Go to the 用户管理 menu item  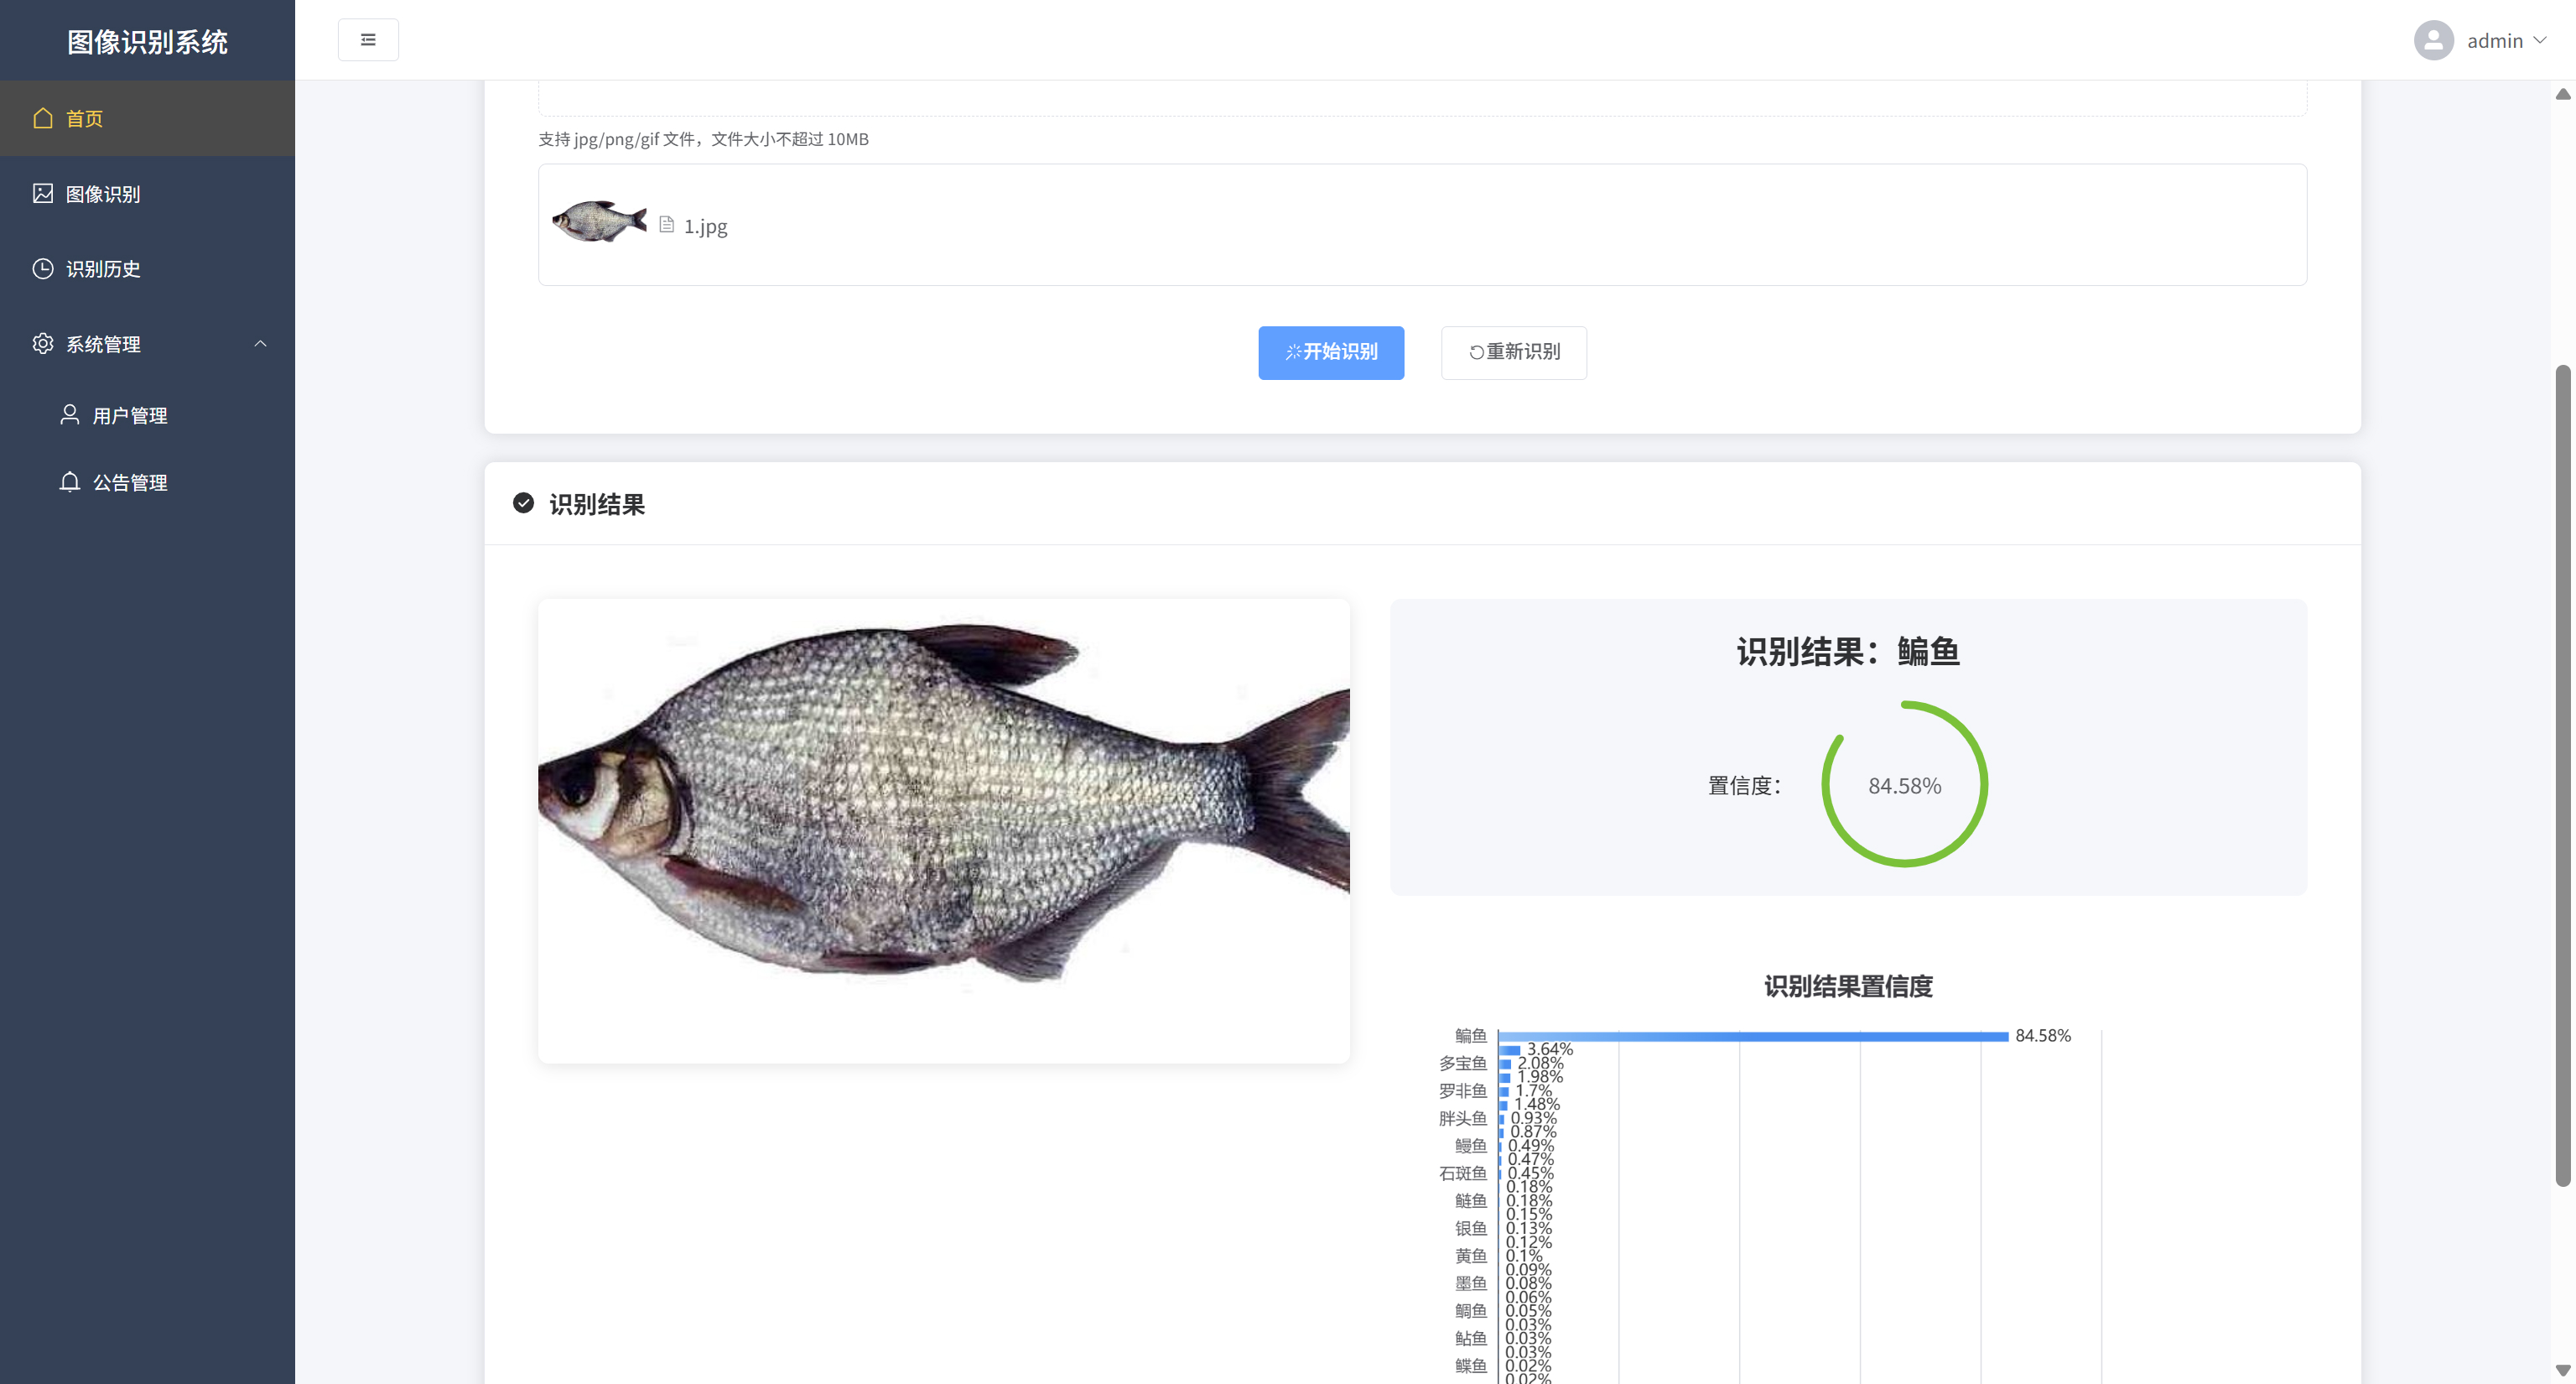pyautogui.click(x=130, y=415)
